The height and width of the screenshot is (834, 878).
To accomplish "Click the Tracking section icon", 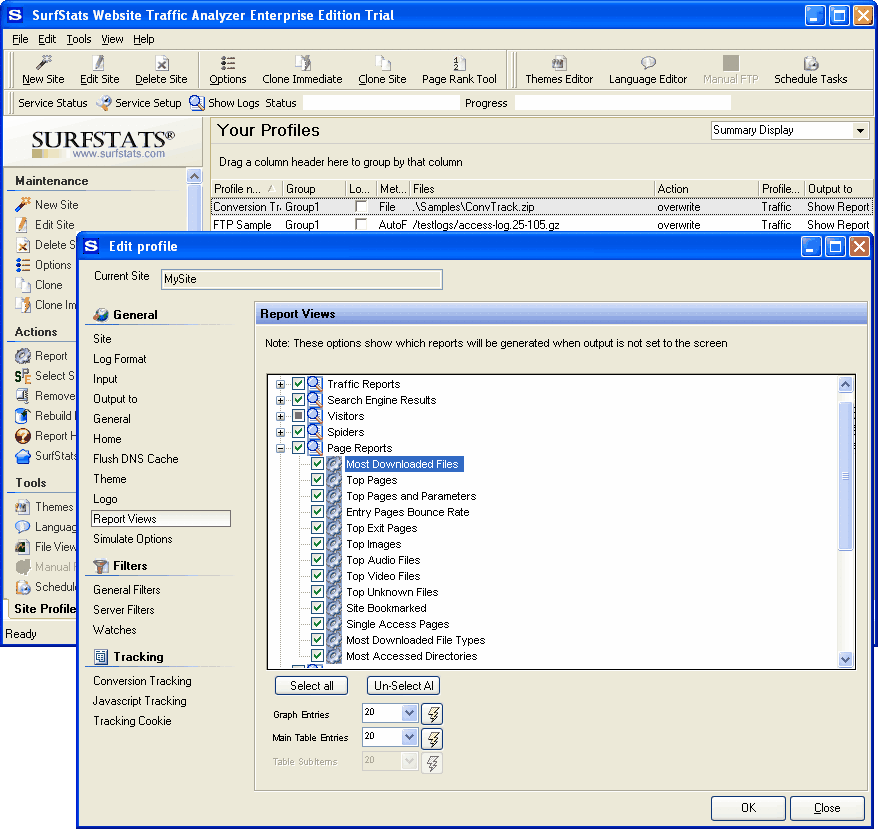I will click(x=101, y=656).
